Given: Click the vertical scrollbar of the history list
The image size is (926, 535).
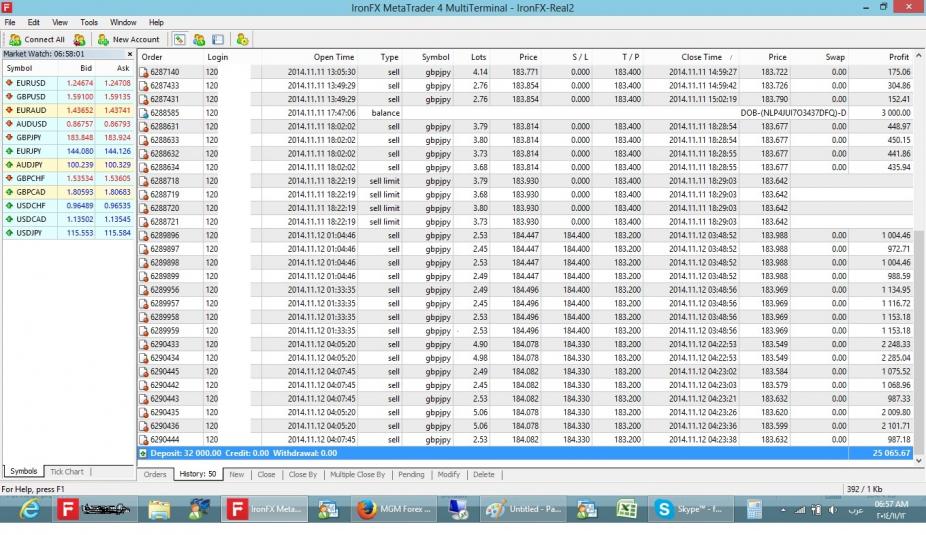Looking at the screenshot, I should click(x=920, y=250).
